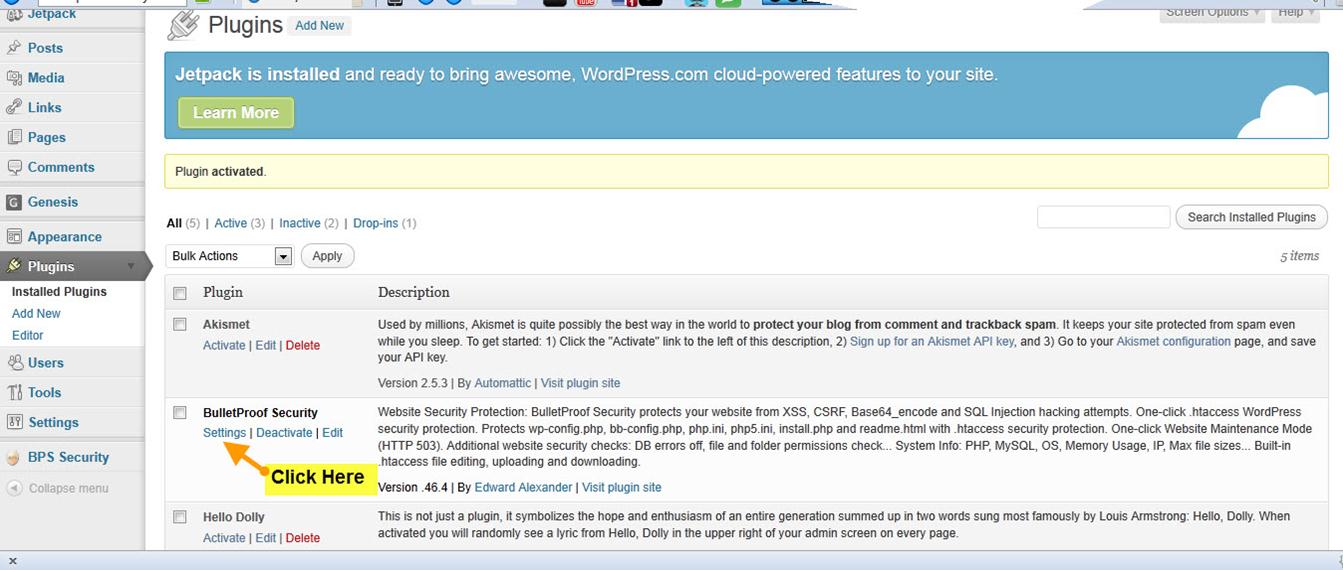Click the Pages icon in sidebar
This screenshot has height=570, width=1343.
(x=14, y=137)
